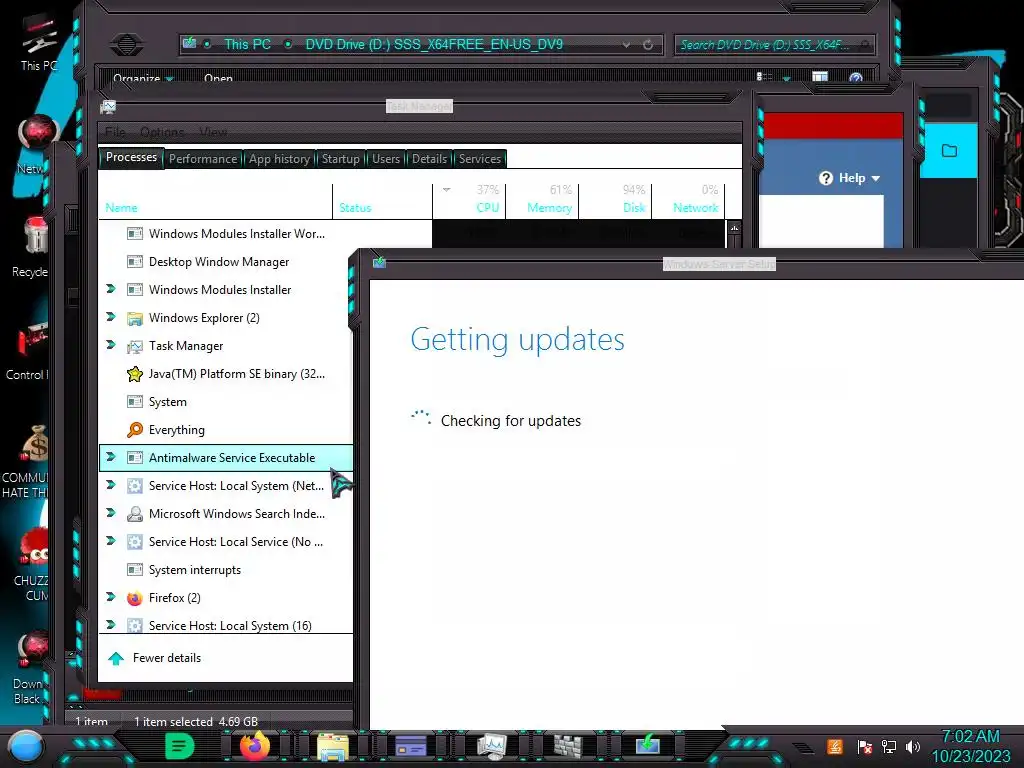This screenshot has height=768, width=1024.
Task: Open the Explorer address history dropdown
Action: coord(626,44)
